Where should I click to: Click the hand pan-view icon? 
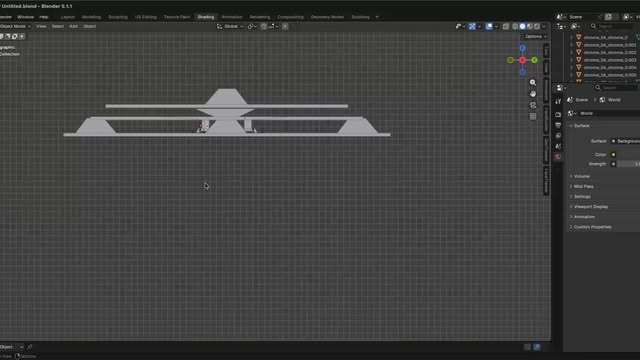coord(533,94)
